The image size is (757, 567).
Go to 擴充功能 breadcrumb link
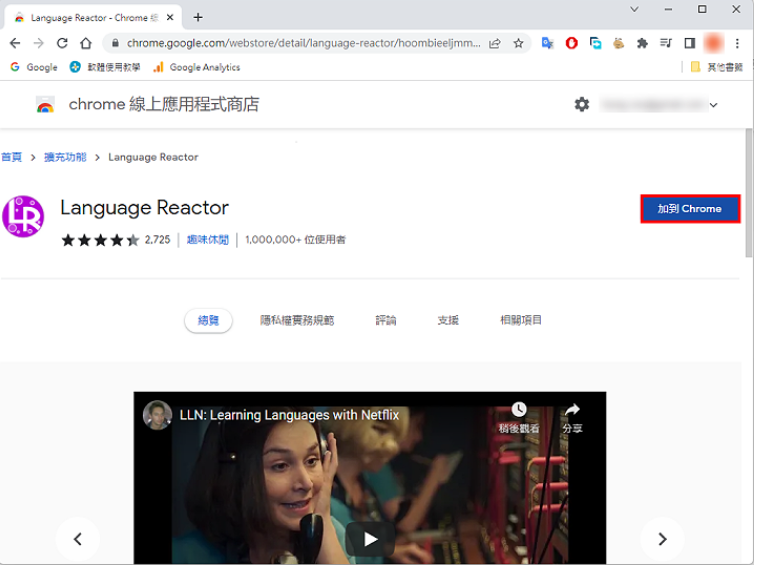[65, 157]
